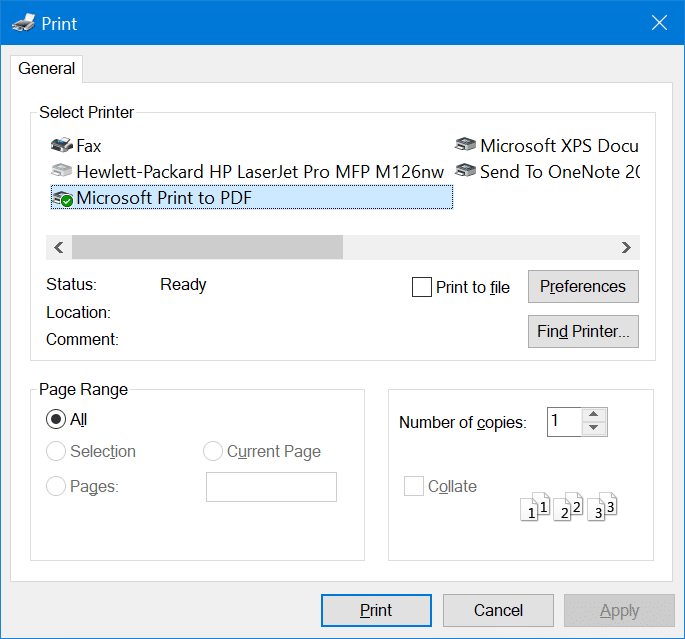The width and height of the screenshot is (685, 639).
Task: Select the "Send To OneNote" printer name
Action: [x=560, y=172]
